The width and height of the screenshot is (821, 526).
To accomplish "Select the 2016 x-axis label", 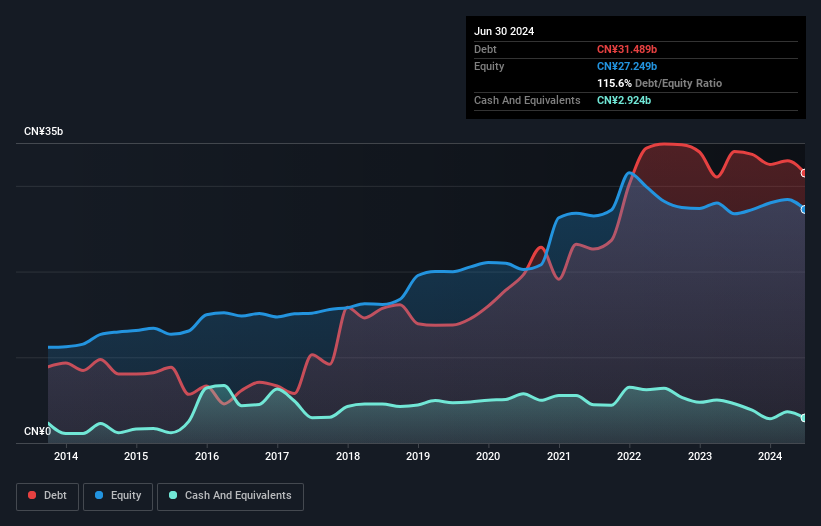I will point(207,457).
